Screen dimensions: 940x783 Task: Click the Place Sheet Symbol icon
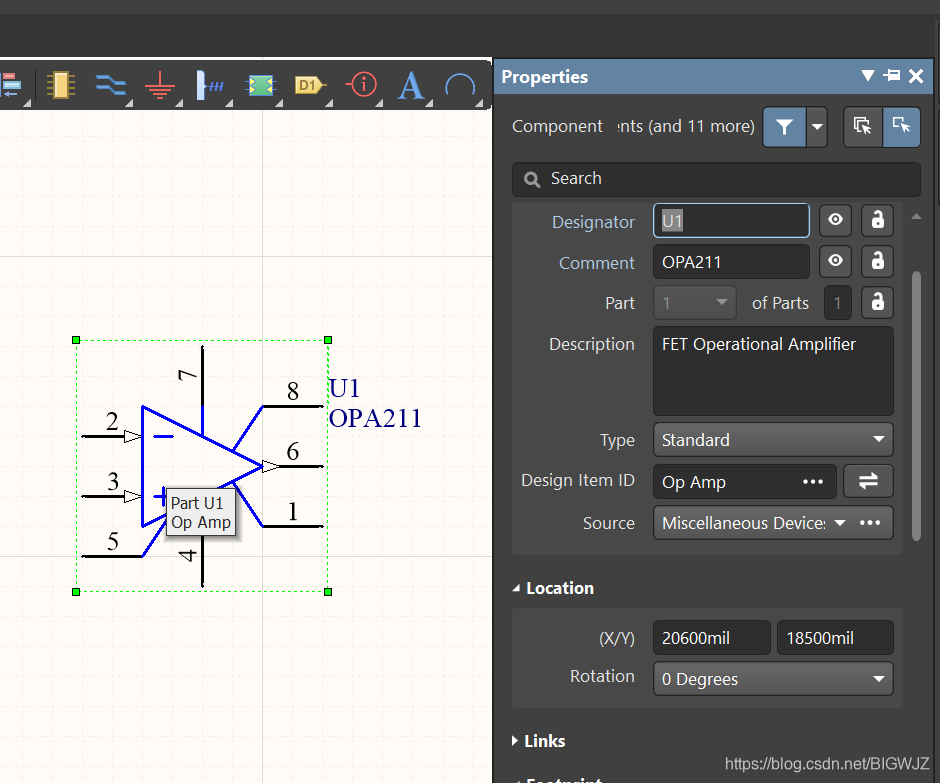pos(261,86)
